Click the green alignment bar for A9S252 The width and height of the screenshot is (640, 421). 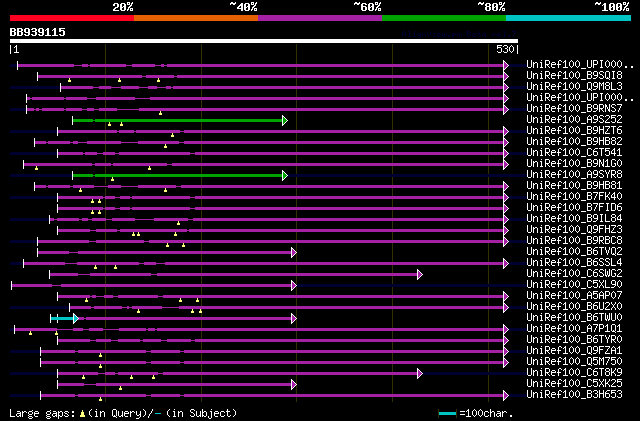[x=180, y=120]
